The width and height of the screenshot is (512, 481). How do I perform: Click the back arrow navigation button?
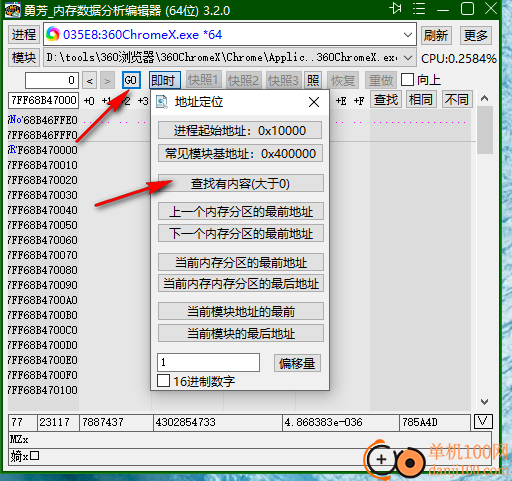[x=90, y=81]
